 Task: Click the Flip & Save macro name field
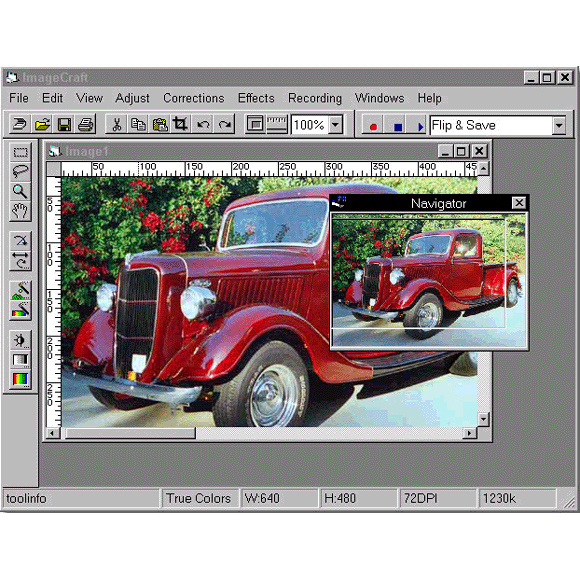pyautogui.click(x=491, y=125)
